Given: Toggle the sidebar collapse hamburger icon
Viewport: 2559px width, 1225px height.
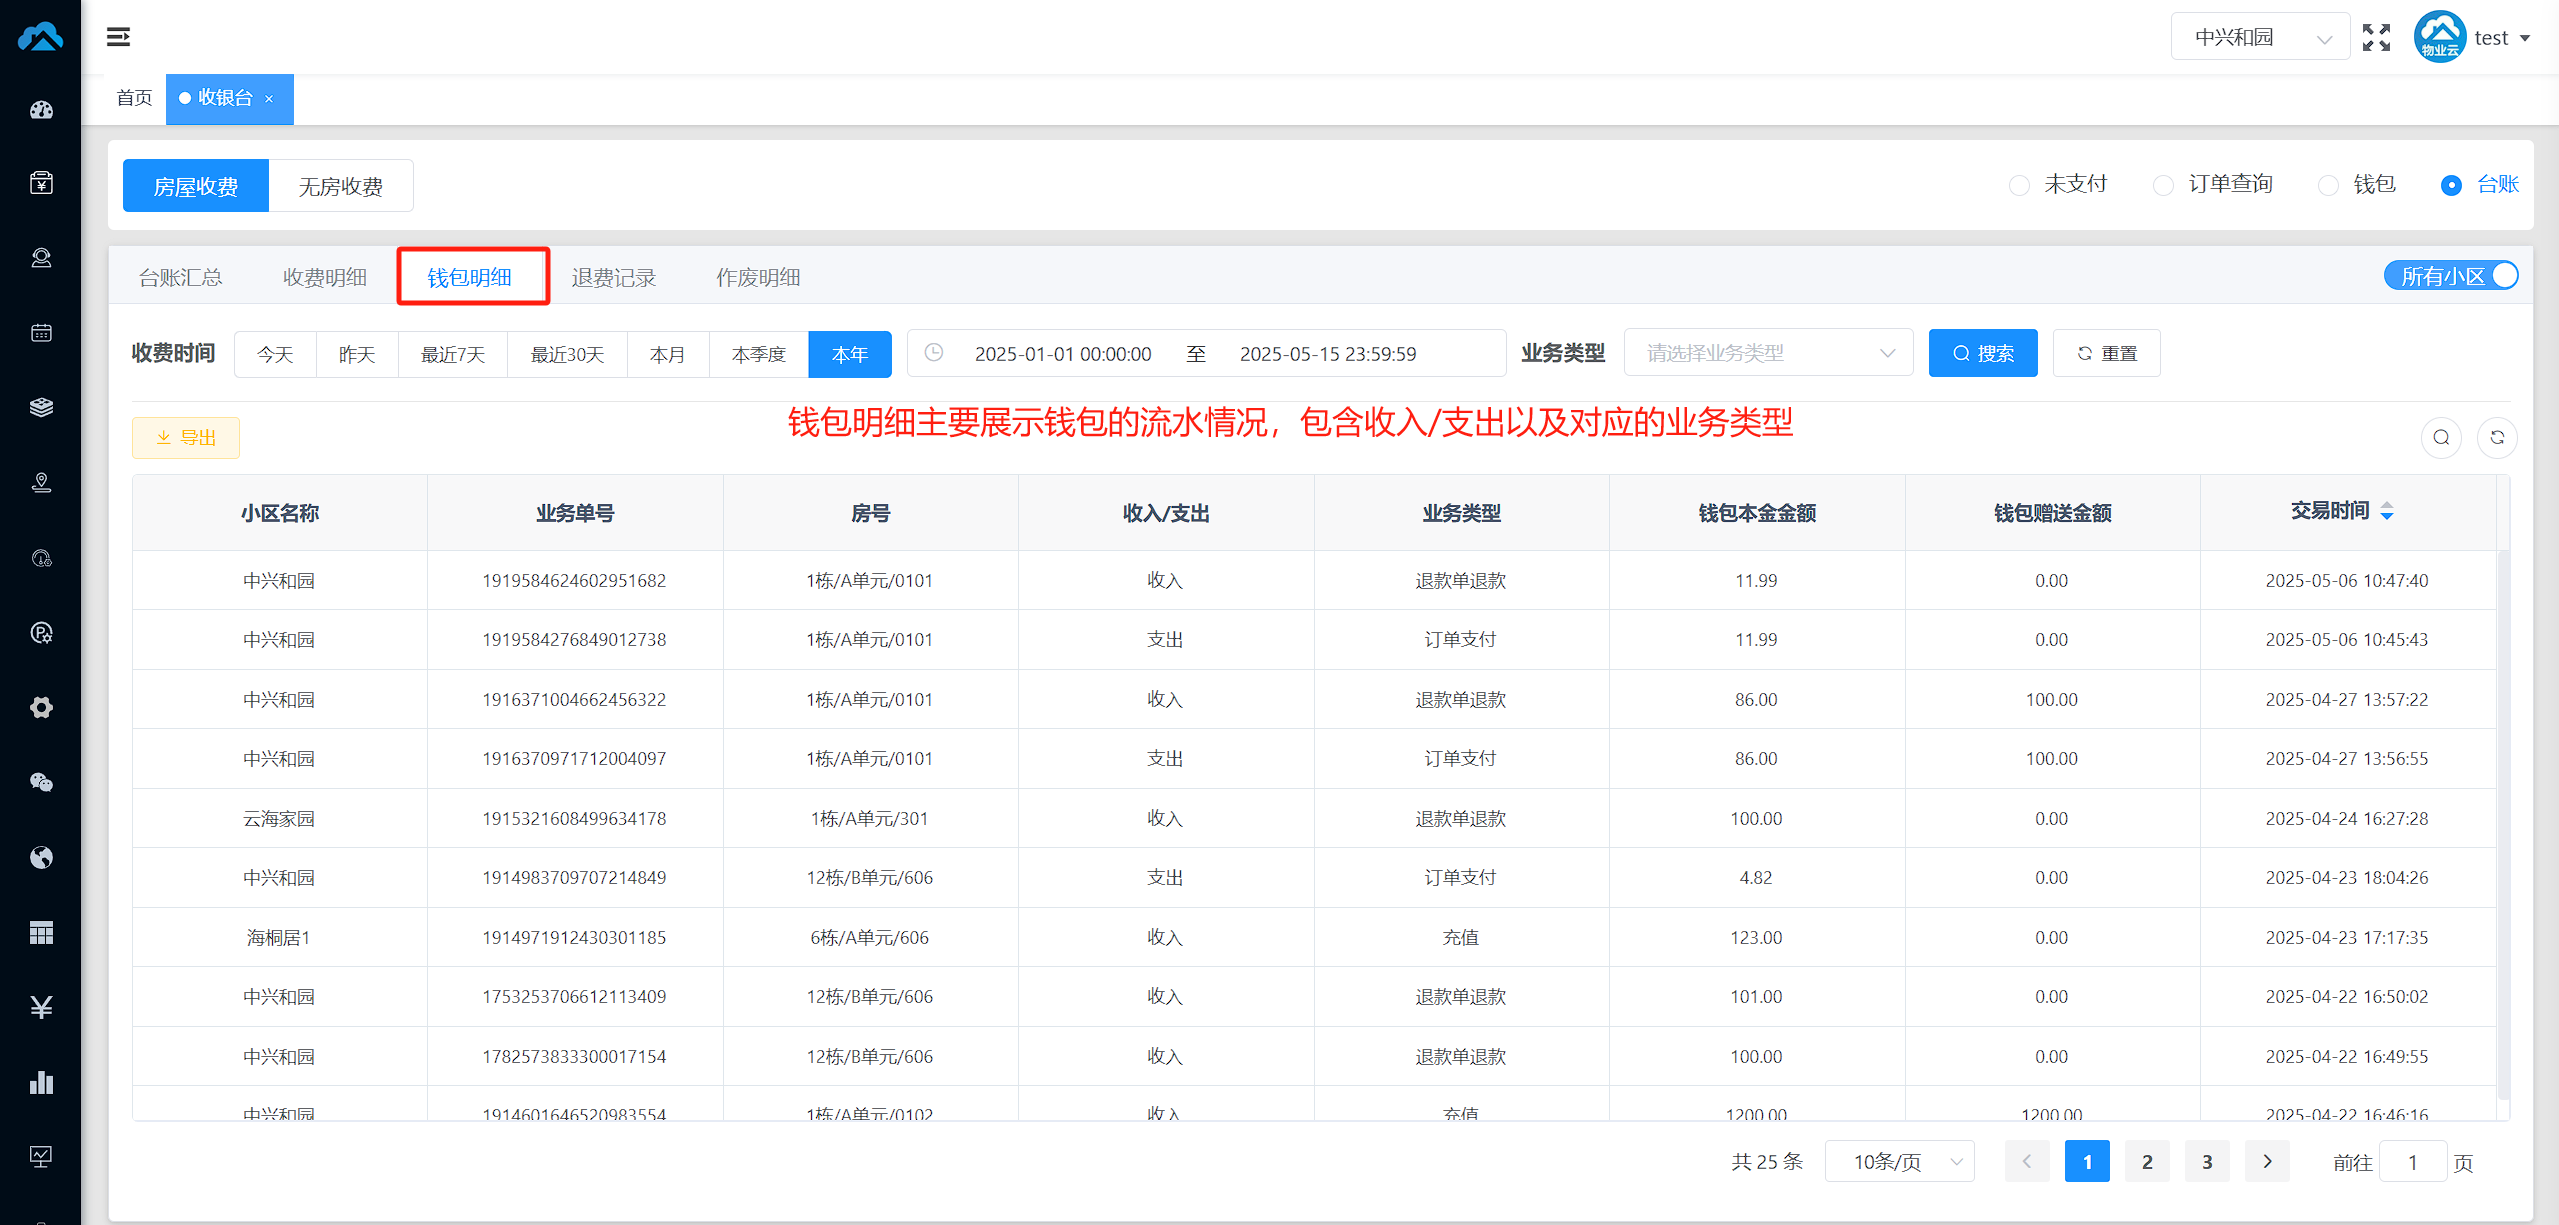Looking at the screenshot, I should click(118, 37).
